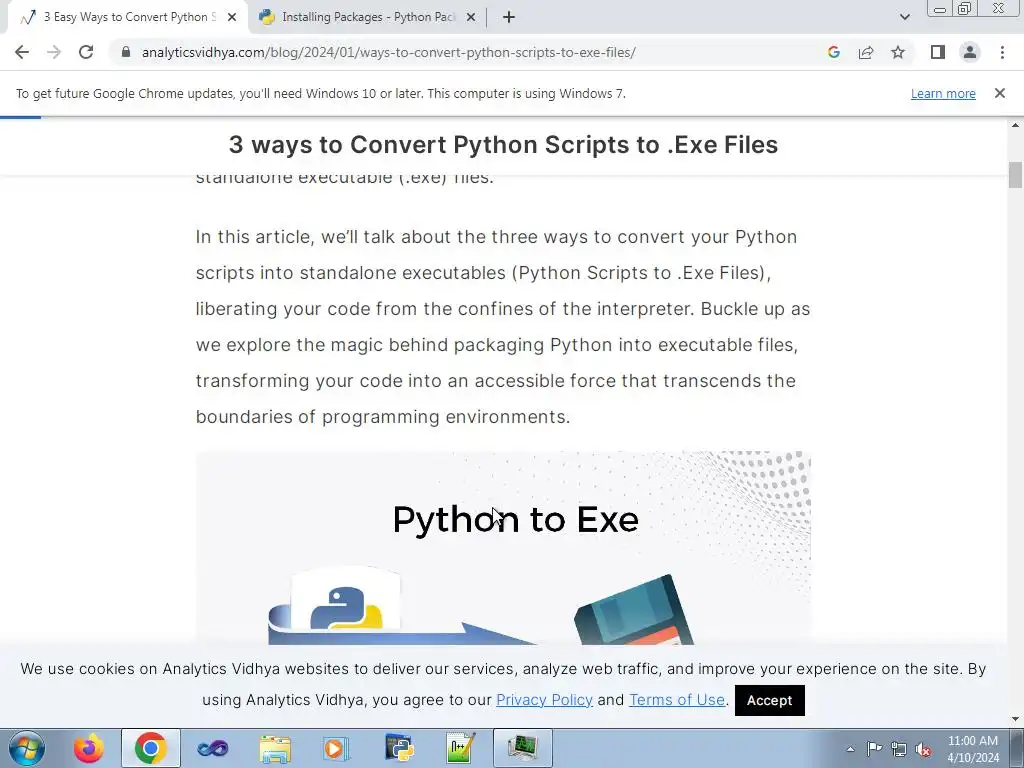This screenshot has width=1024, height=768.
Task: Click the Google icon in the address bar
Action: pyautogui.click(x=833, y=52)
